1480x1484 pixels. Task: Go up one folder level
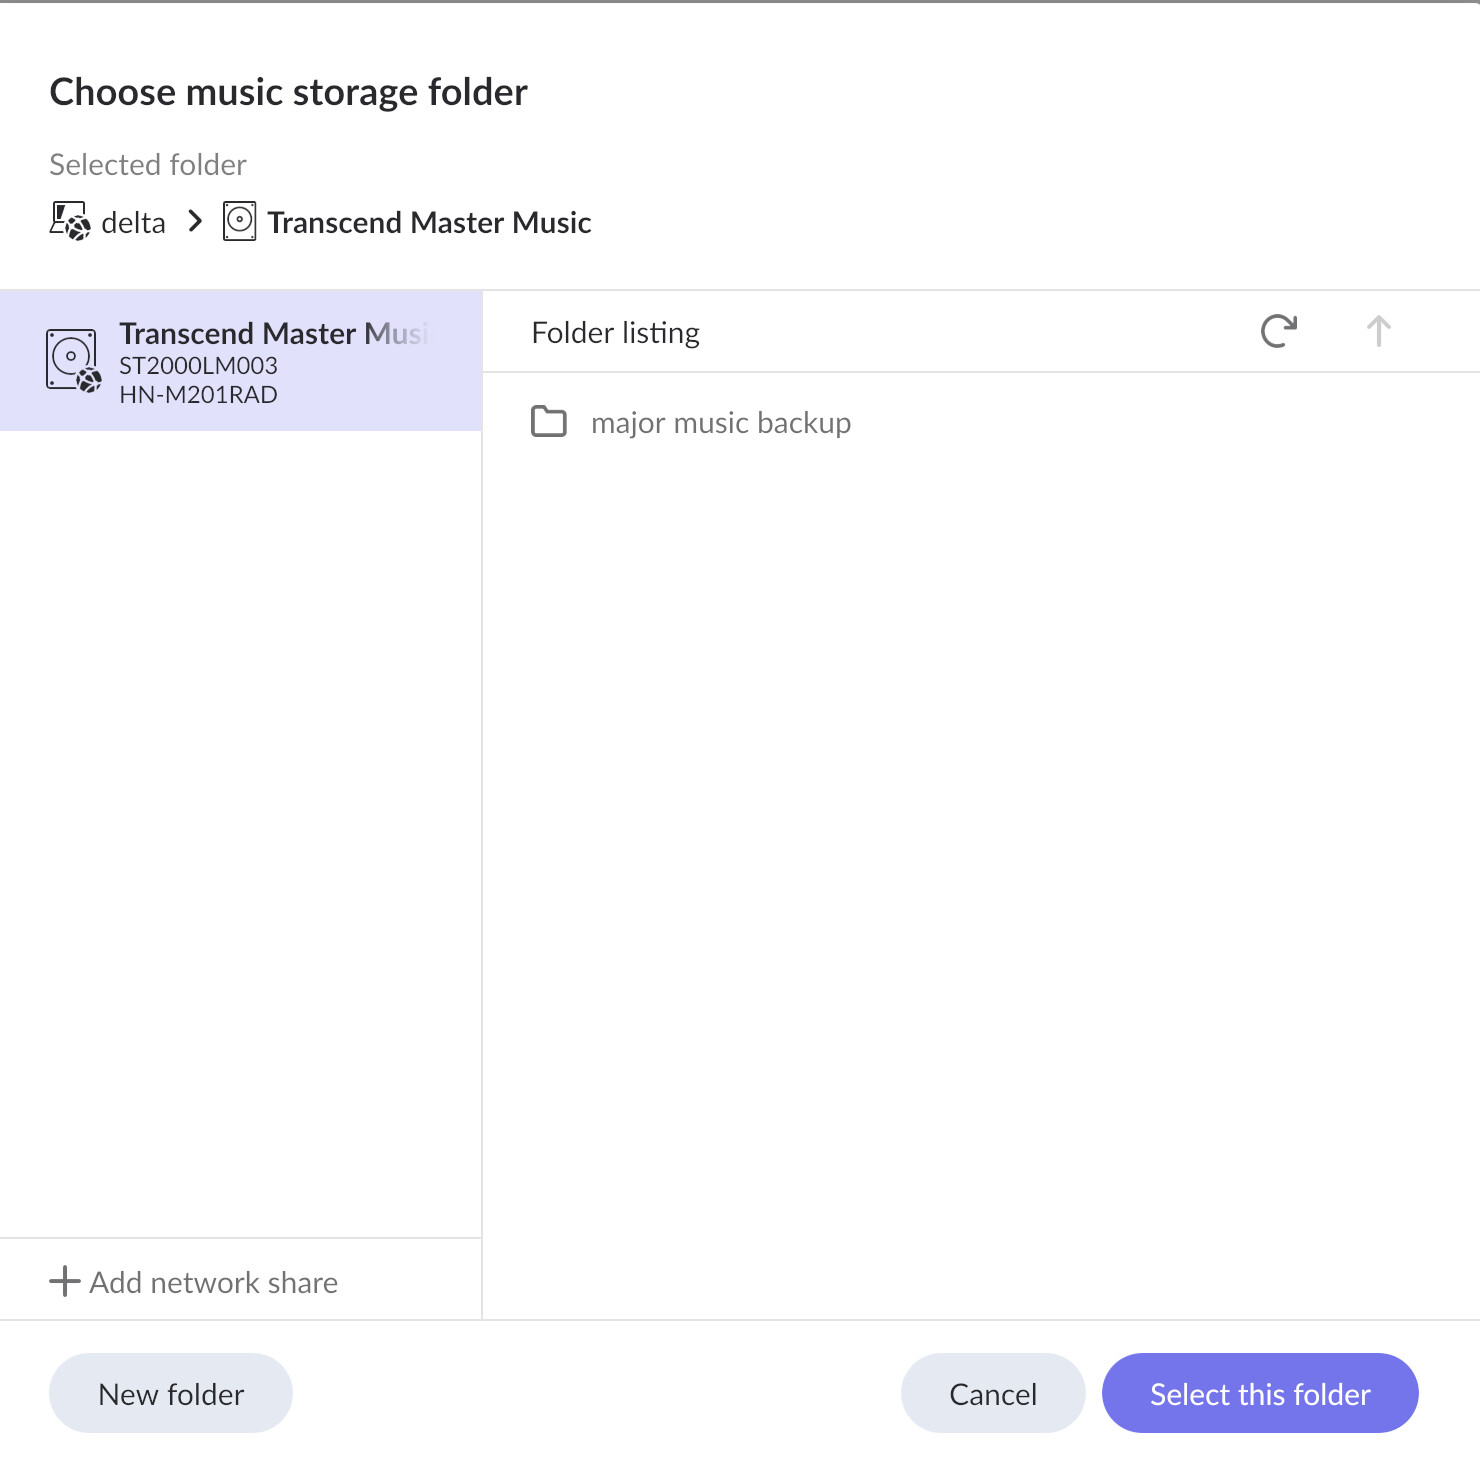click(x=1378, y=331)
